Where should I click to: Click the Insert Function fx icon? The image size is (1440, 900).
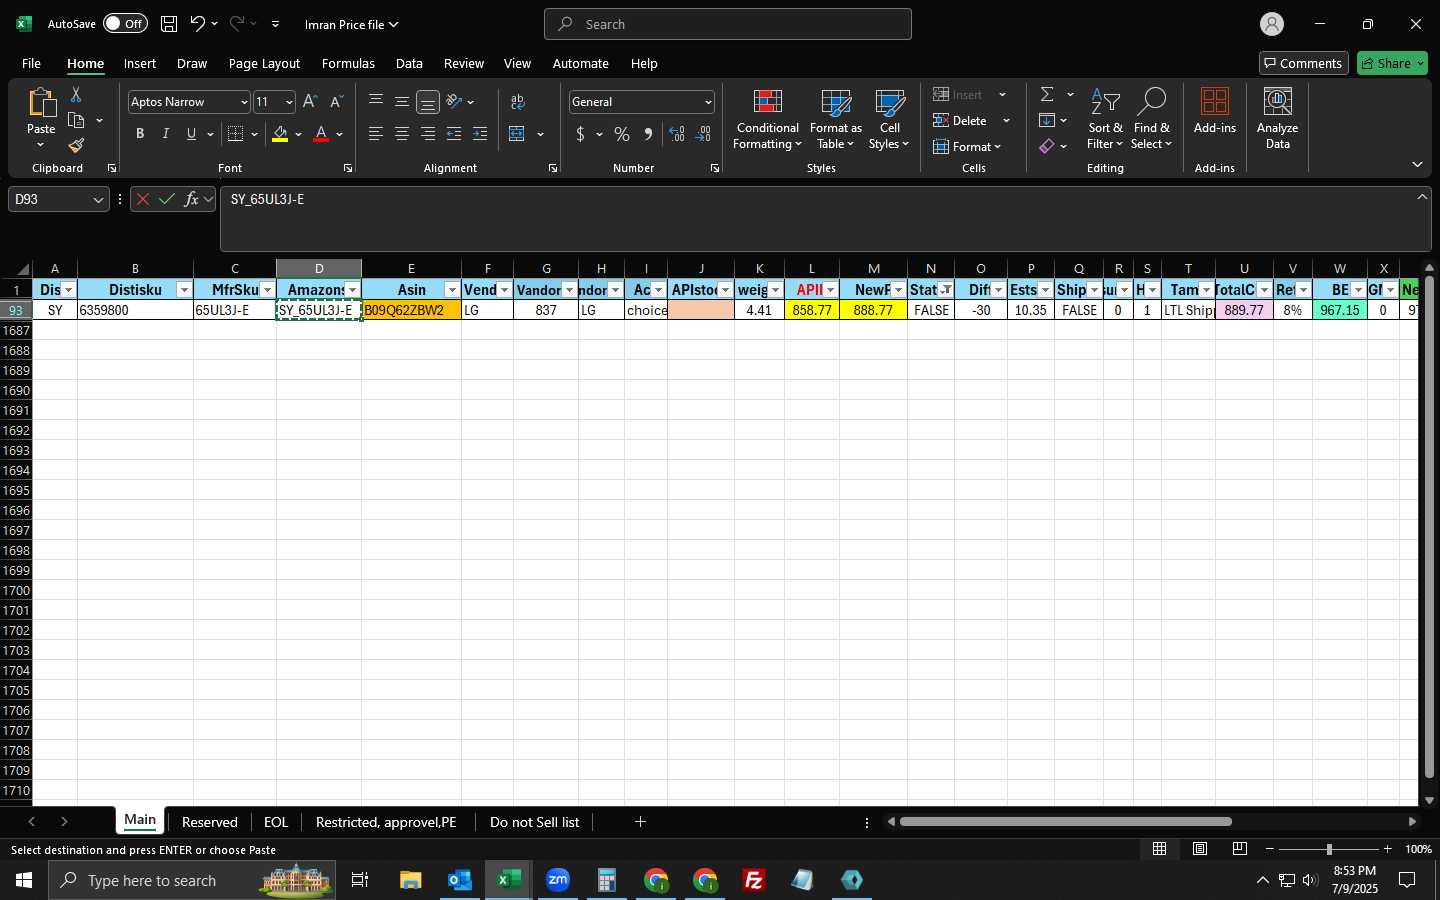[191, 199]
